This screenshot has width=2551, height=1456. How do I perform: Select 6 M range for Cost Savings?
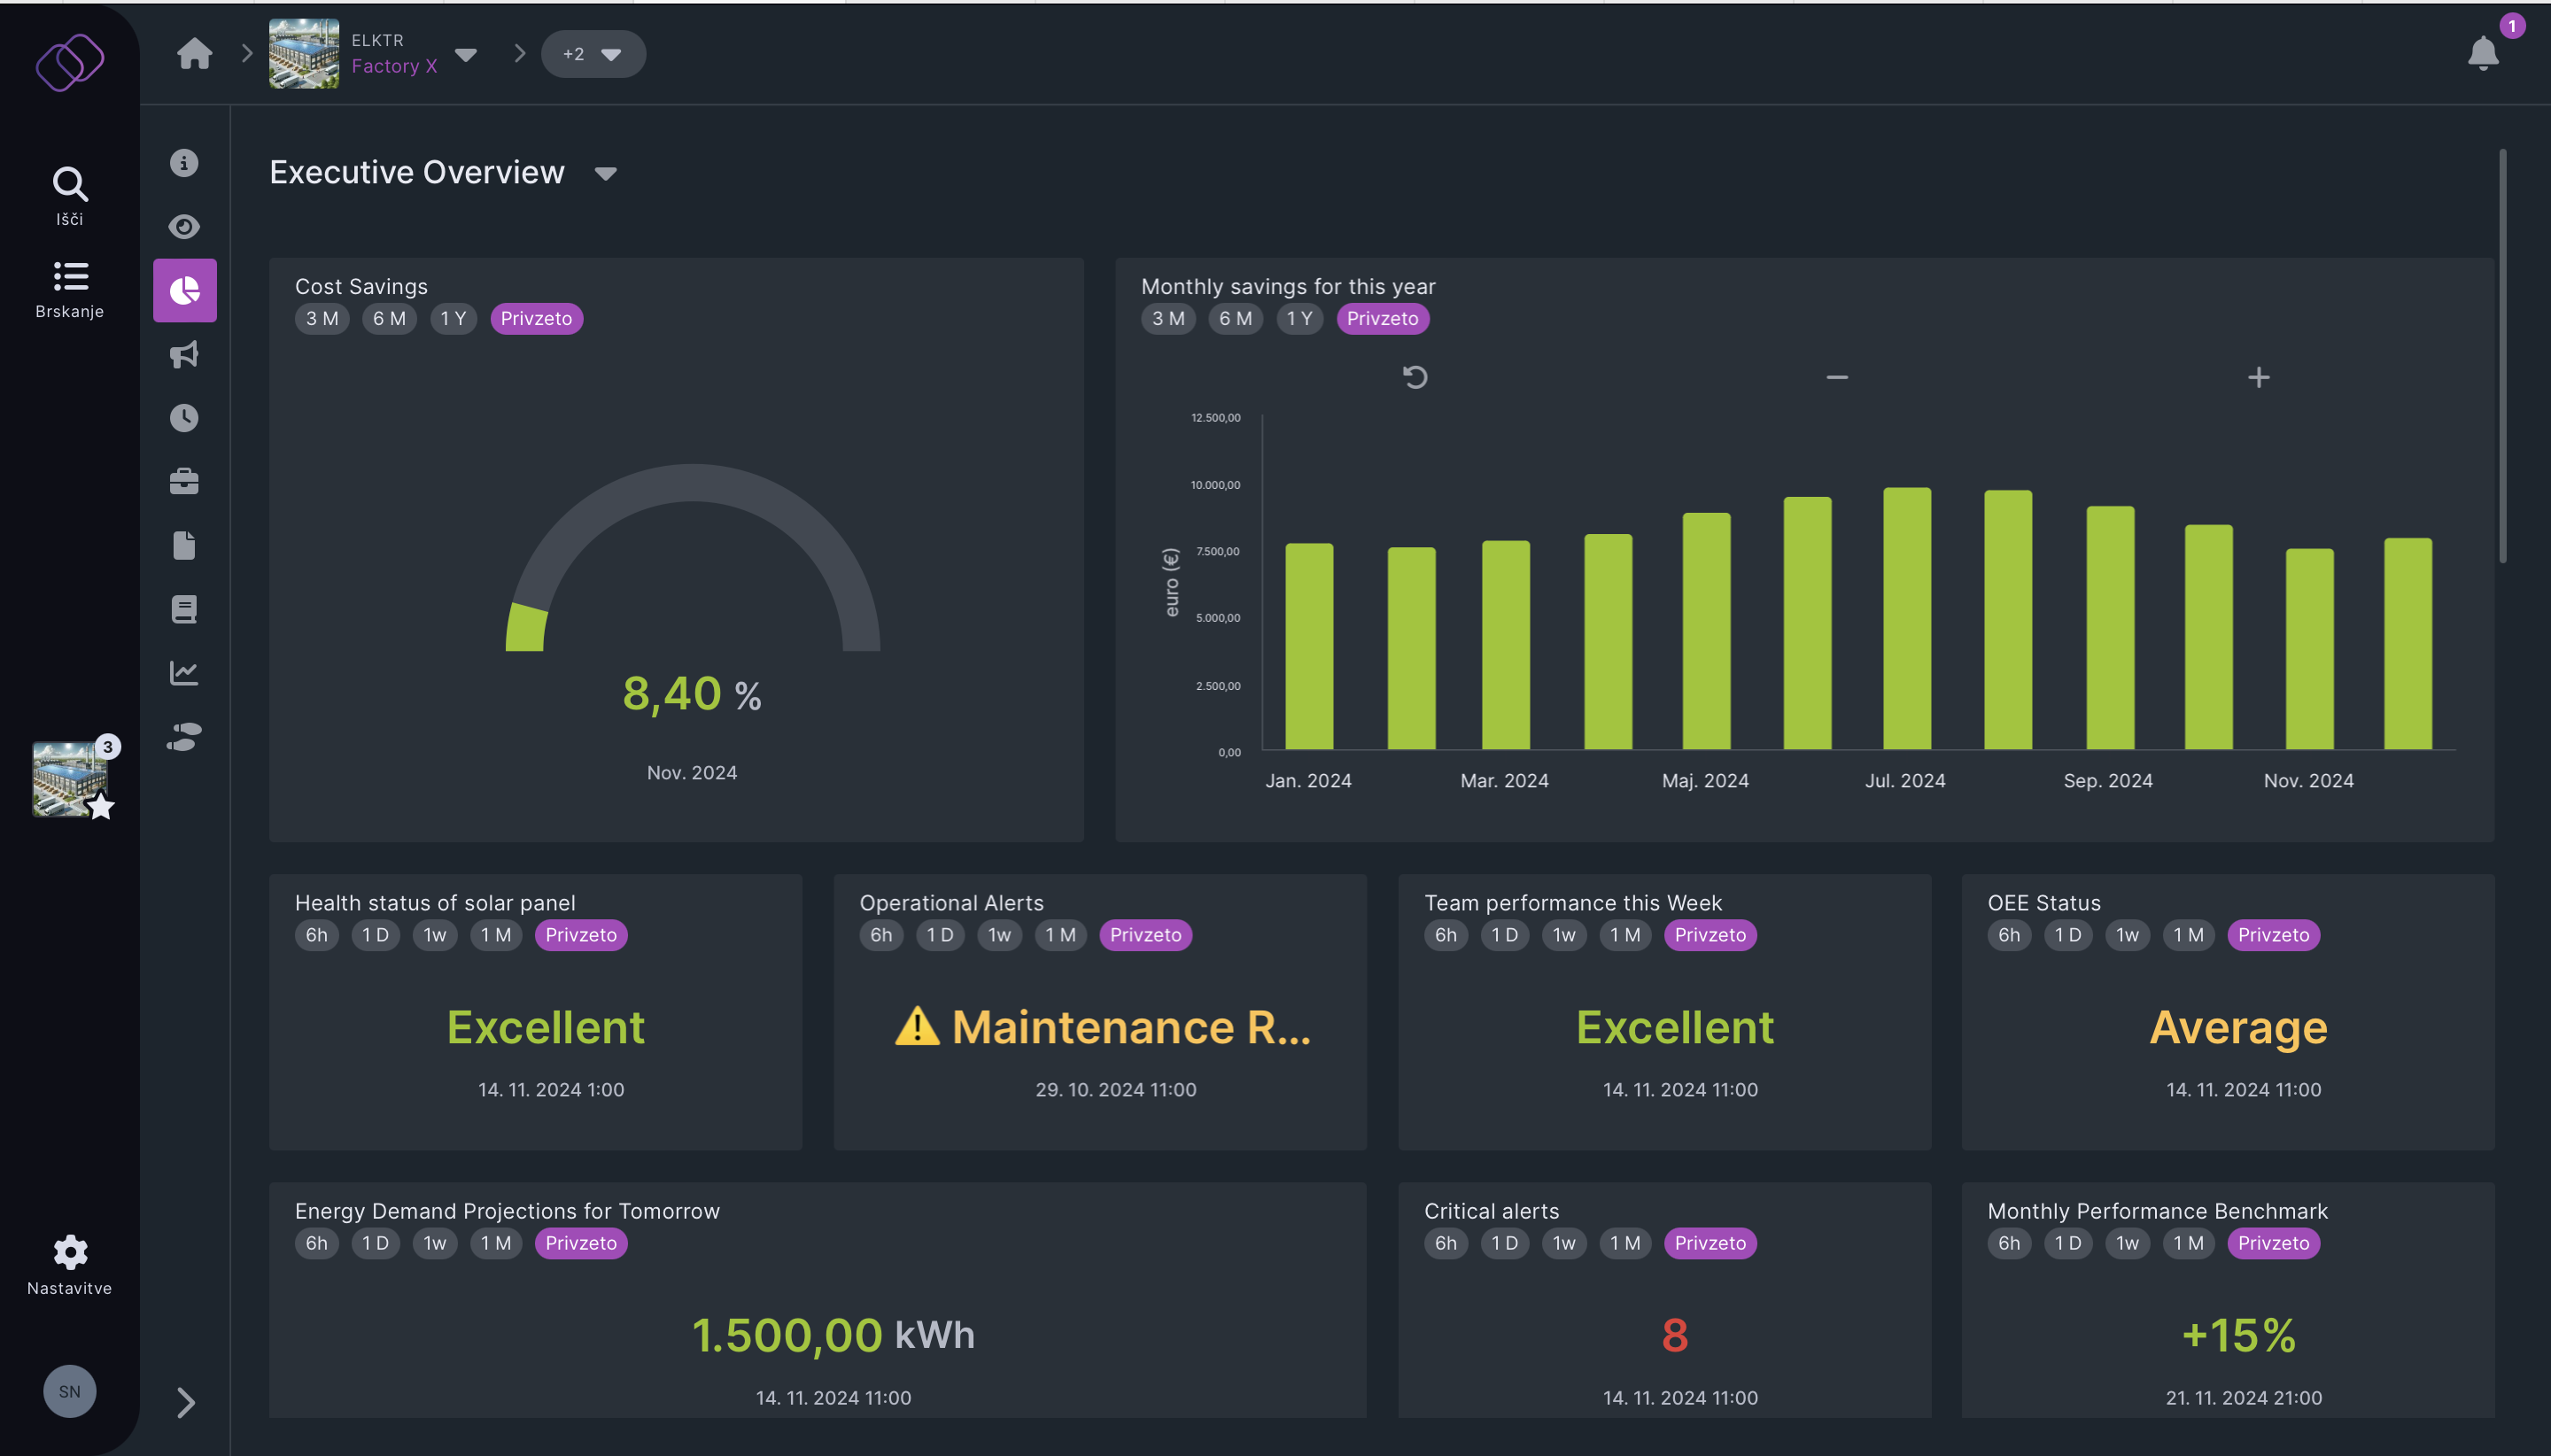click(x=389, y=319)
